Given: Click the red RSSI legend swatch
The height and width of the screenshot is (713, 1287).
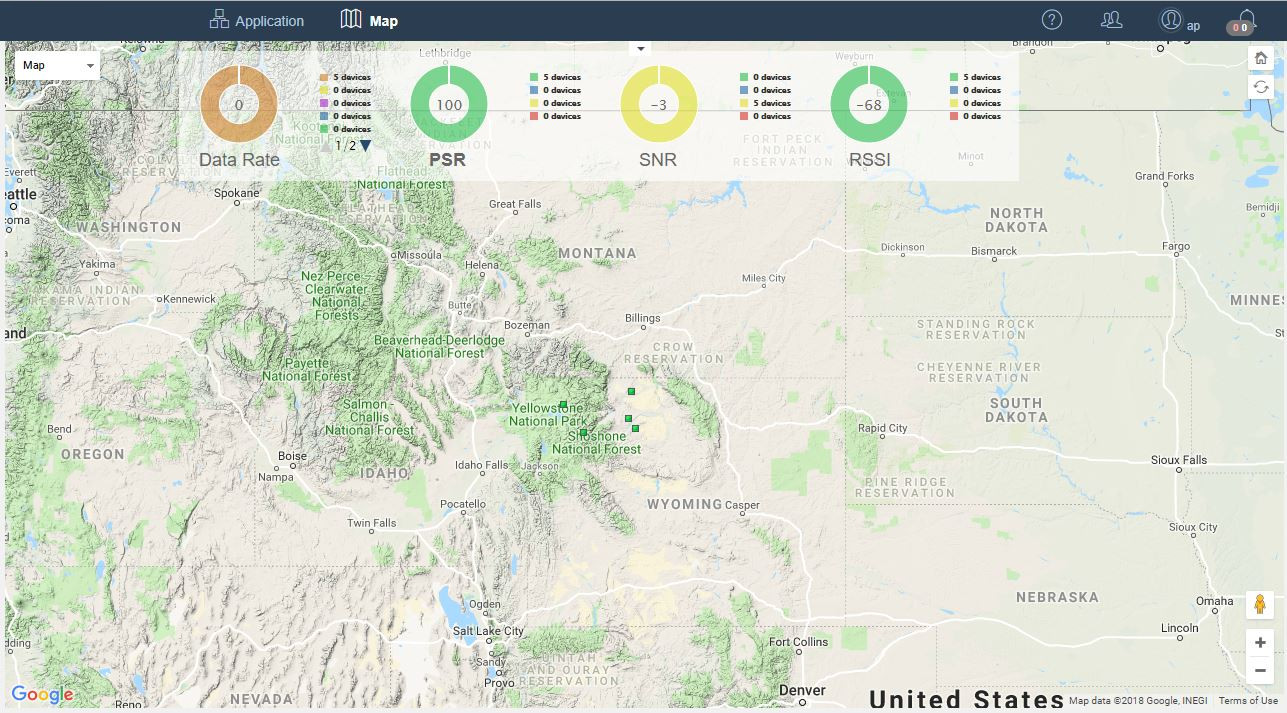Looking at the screenshot, I should (x=954, y=116).
